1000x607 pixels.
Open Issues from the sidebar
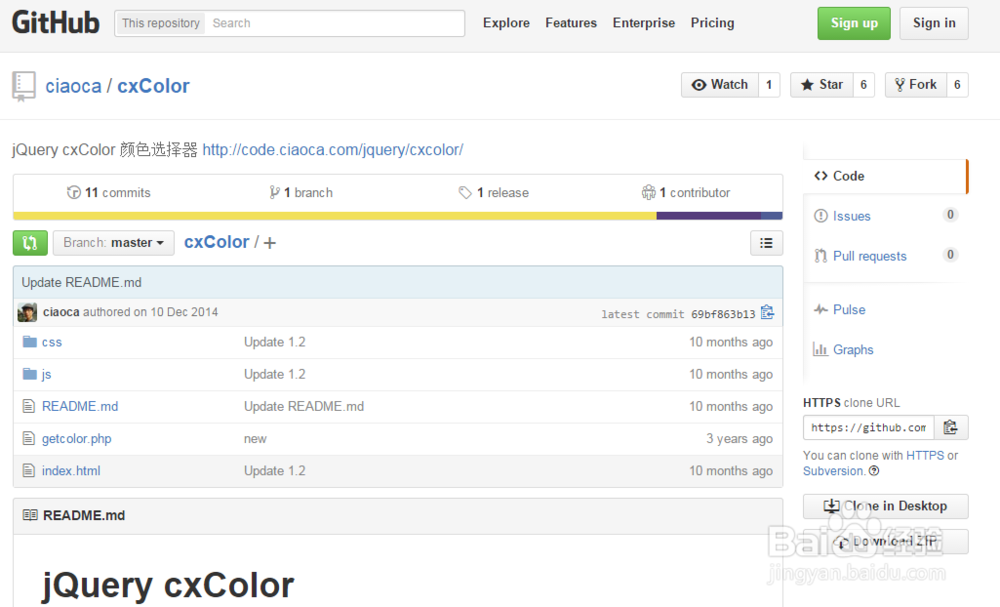tap(850, 216)
